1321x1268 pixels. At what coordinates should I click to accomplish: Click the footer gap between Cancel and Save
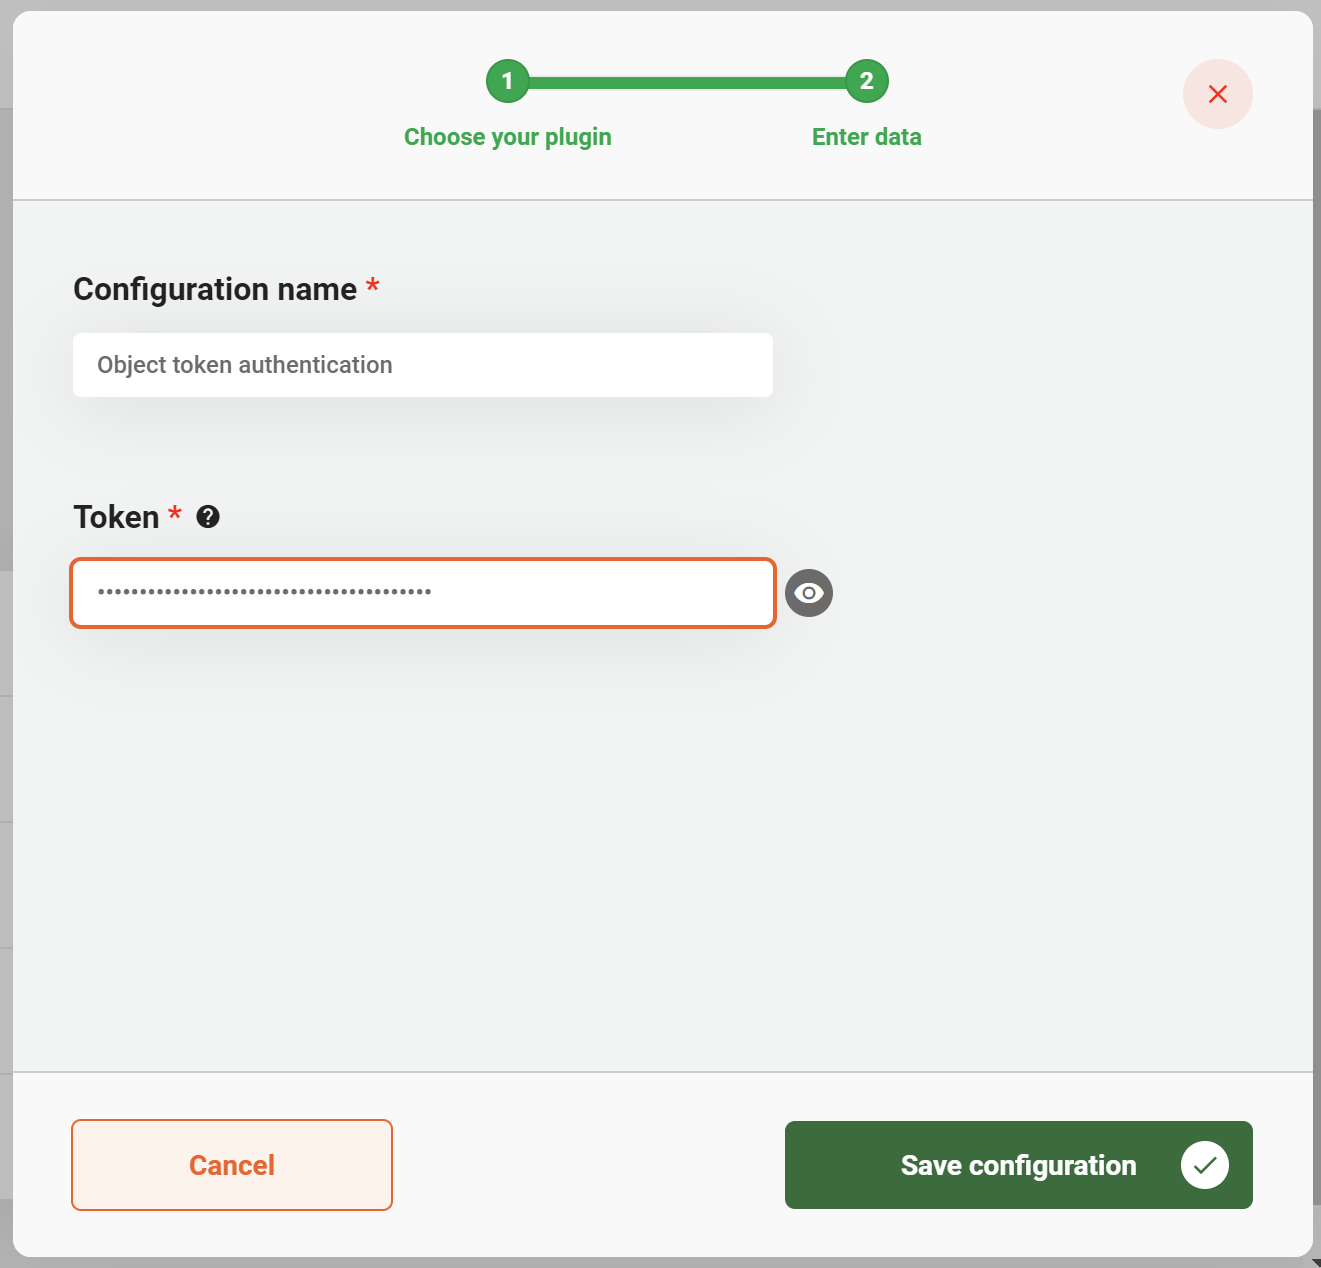(588, 1165)
